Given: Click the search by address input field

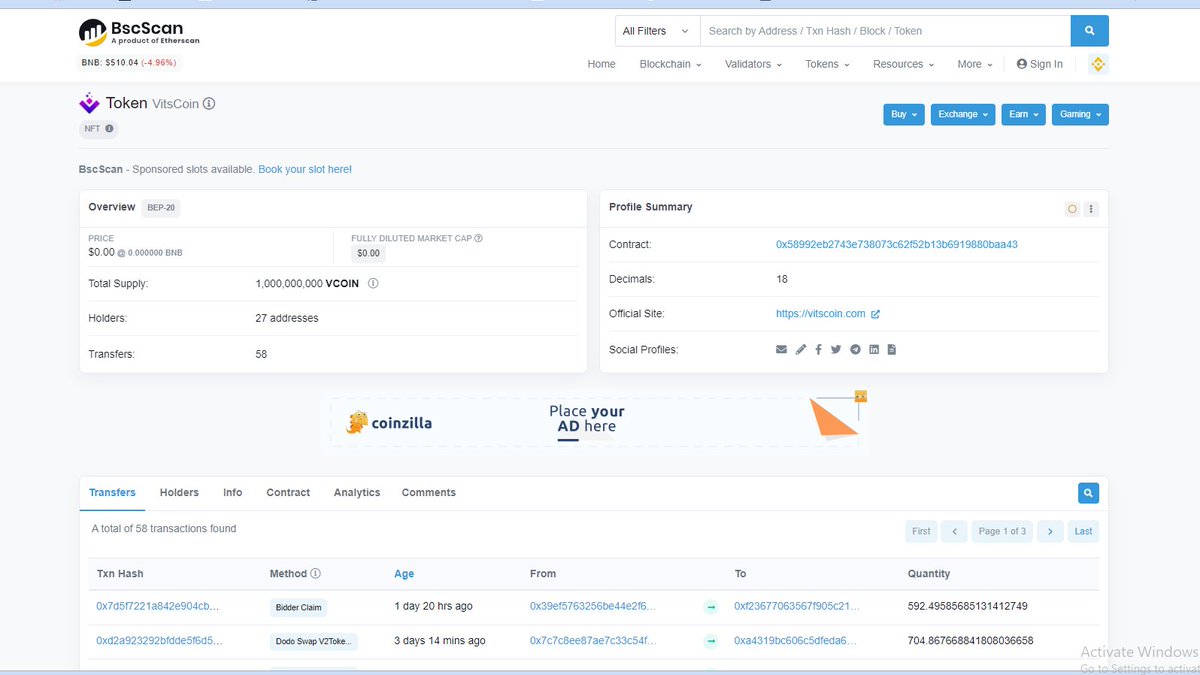Looking at the screenshot, I should click(x=885, y=31).
